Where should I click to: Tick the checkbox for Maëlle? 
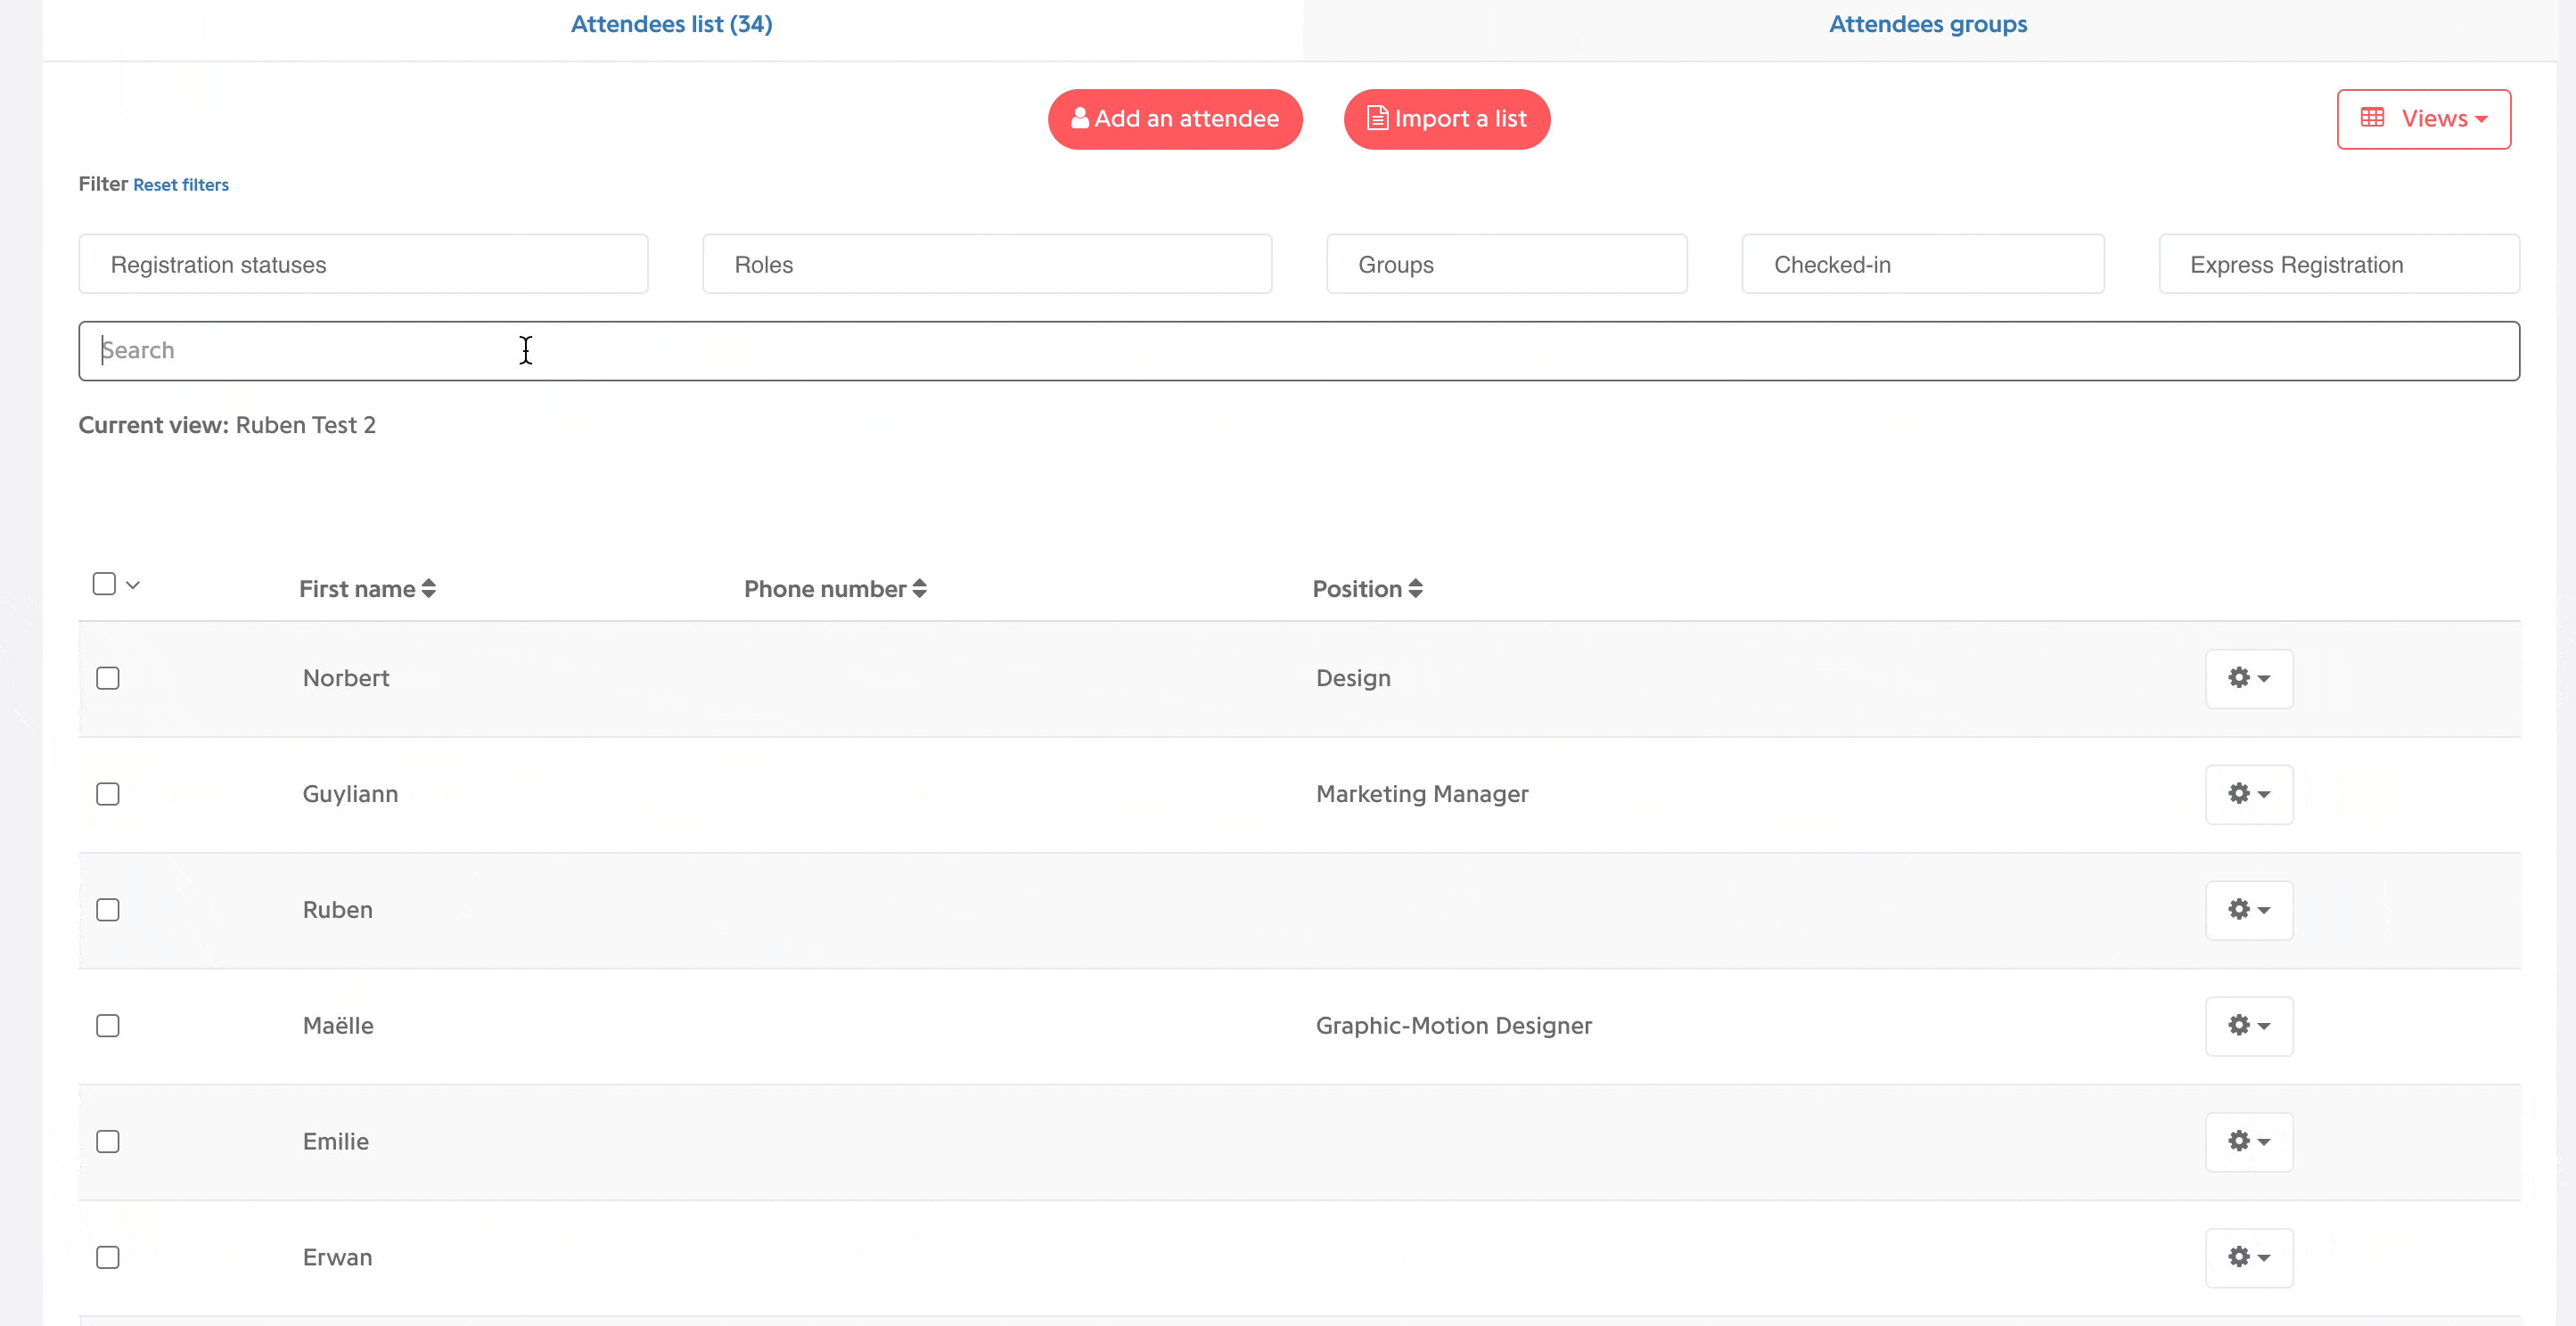108,1026
